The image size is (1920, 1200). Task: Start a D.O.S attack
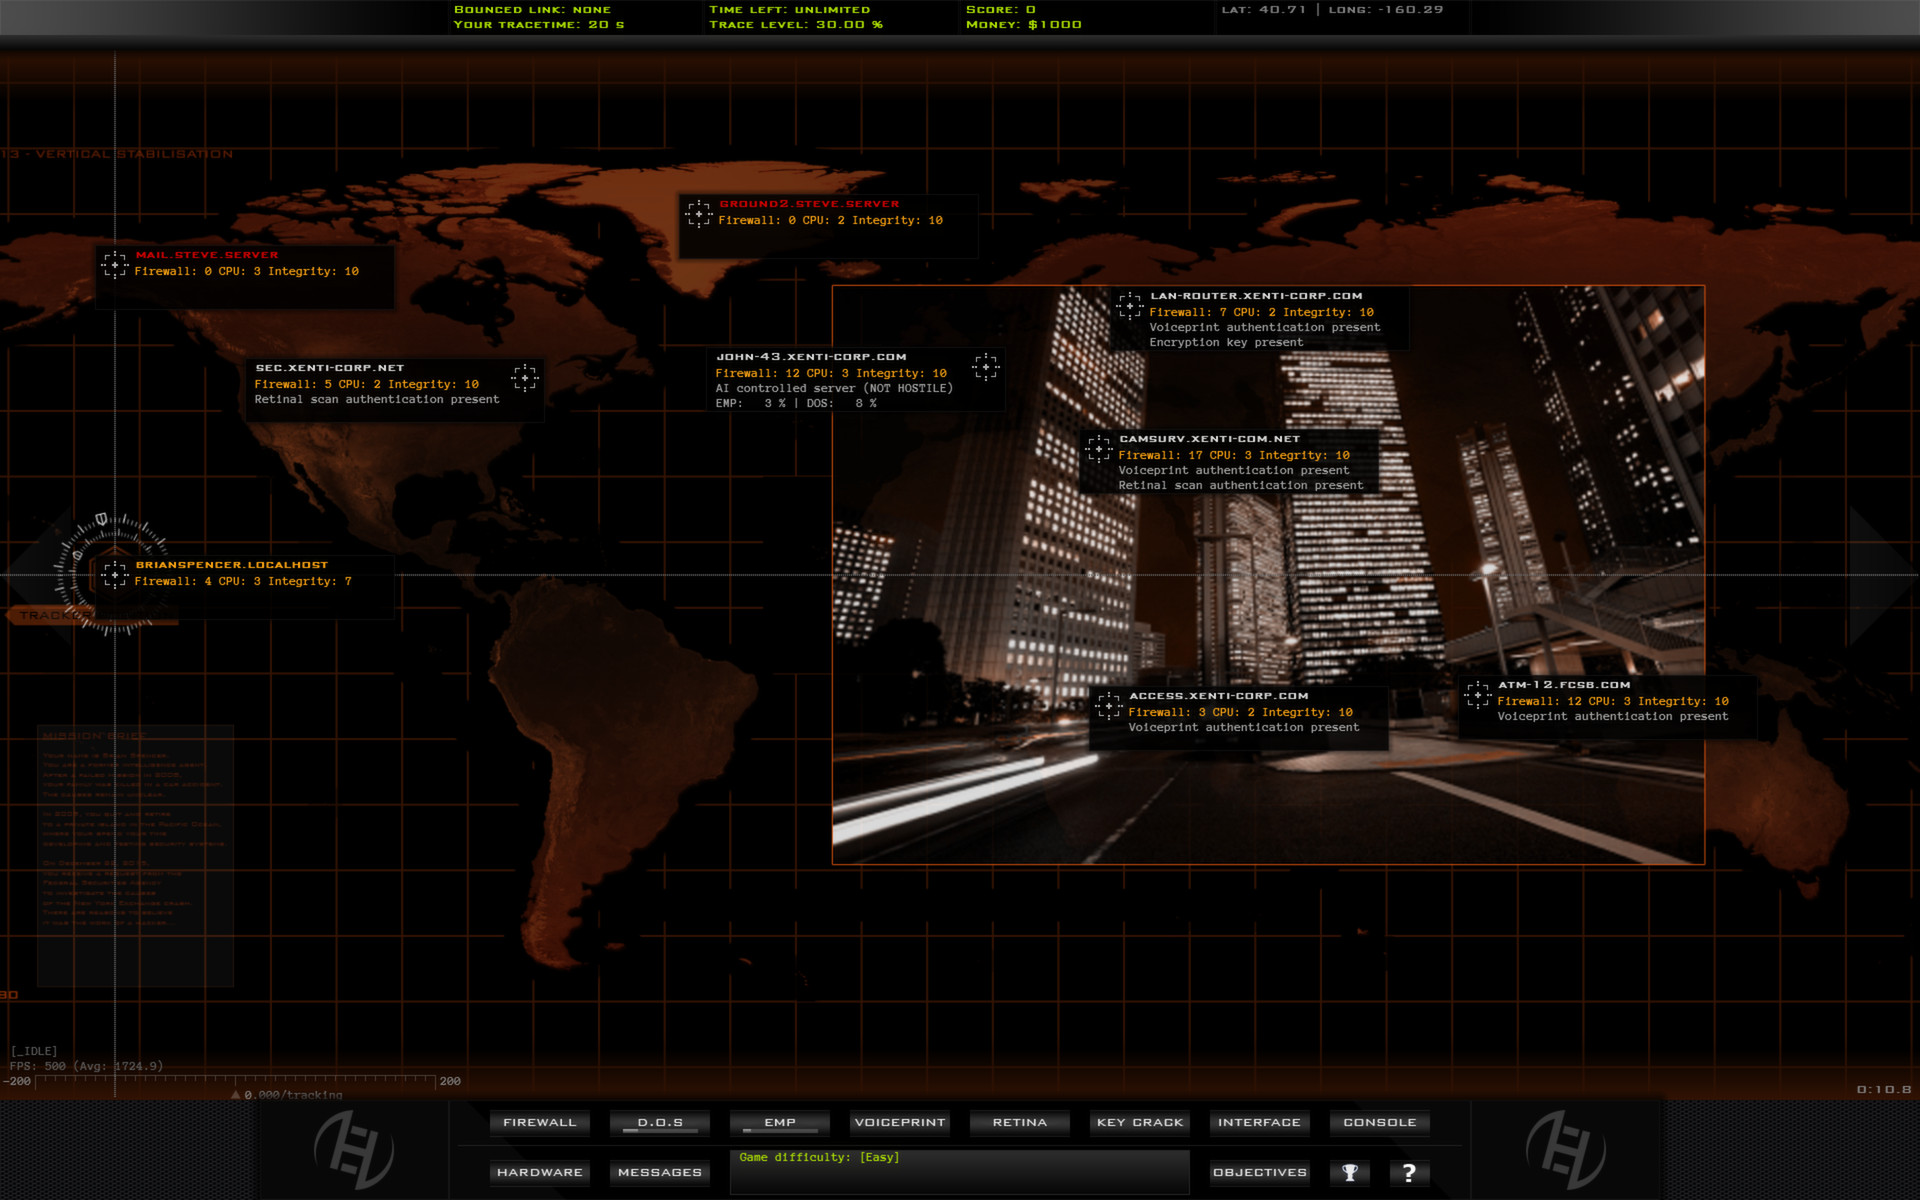[659, 1122]
